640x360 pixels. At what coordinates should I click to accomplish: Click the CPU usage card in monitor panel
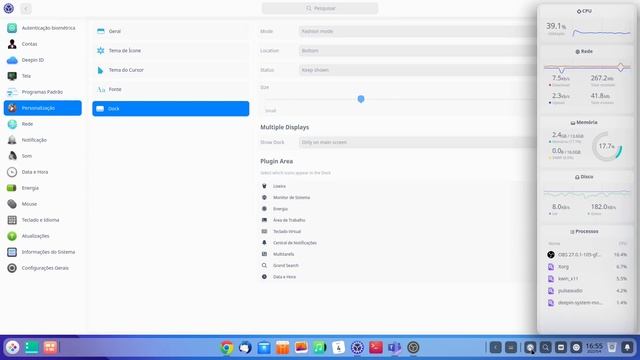click(587, 24)
